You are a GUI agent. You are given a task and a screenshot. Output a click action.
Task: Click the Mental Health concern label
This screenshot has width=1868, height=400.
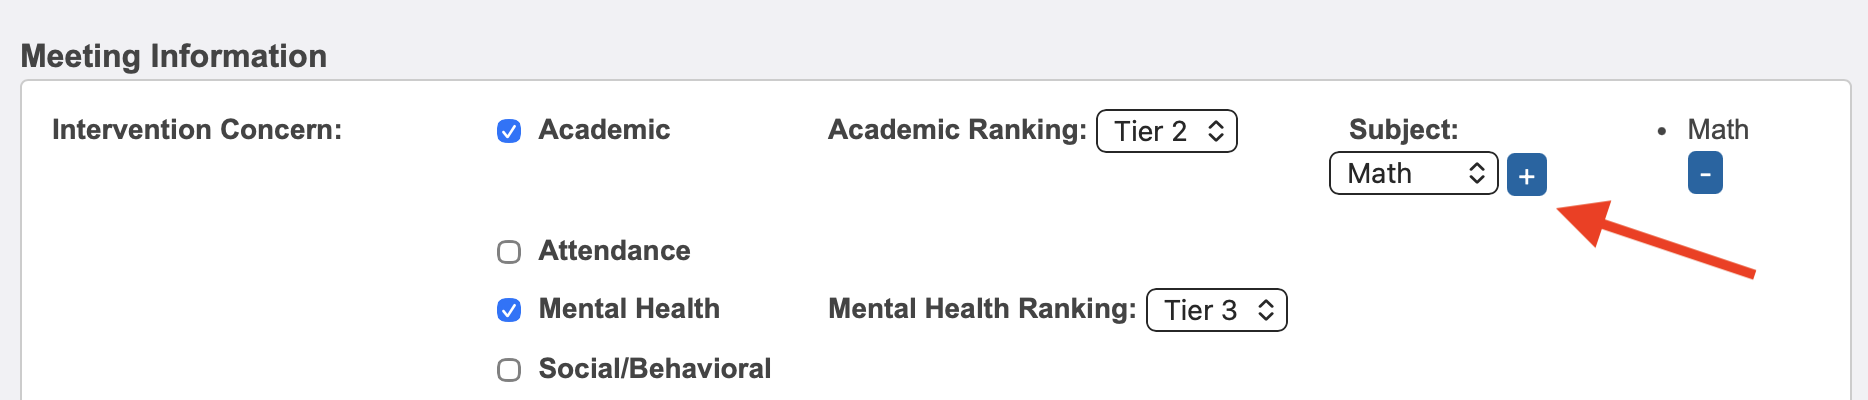[x=629, y=309]
